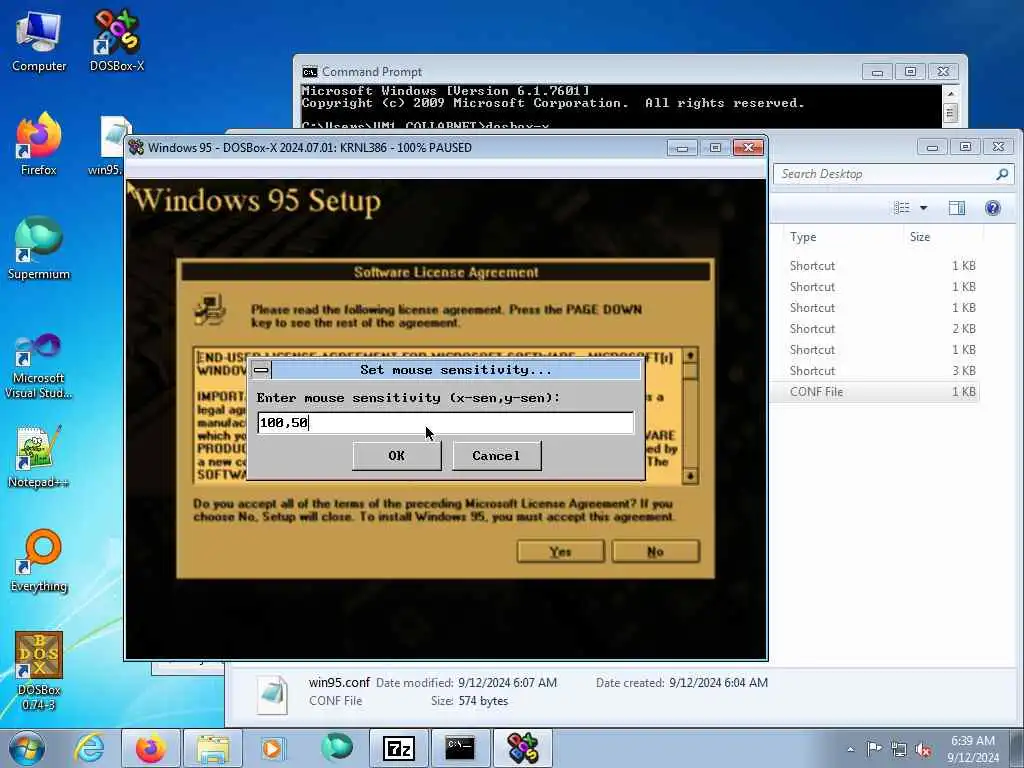This screenshot has width=1024, height=768.
Task: Launch Notepad++ from the desktop
Action: pos(39,457)
